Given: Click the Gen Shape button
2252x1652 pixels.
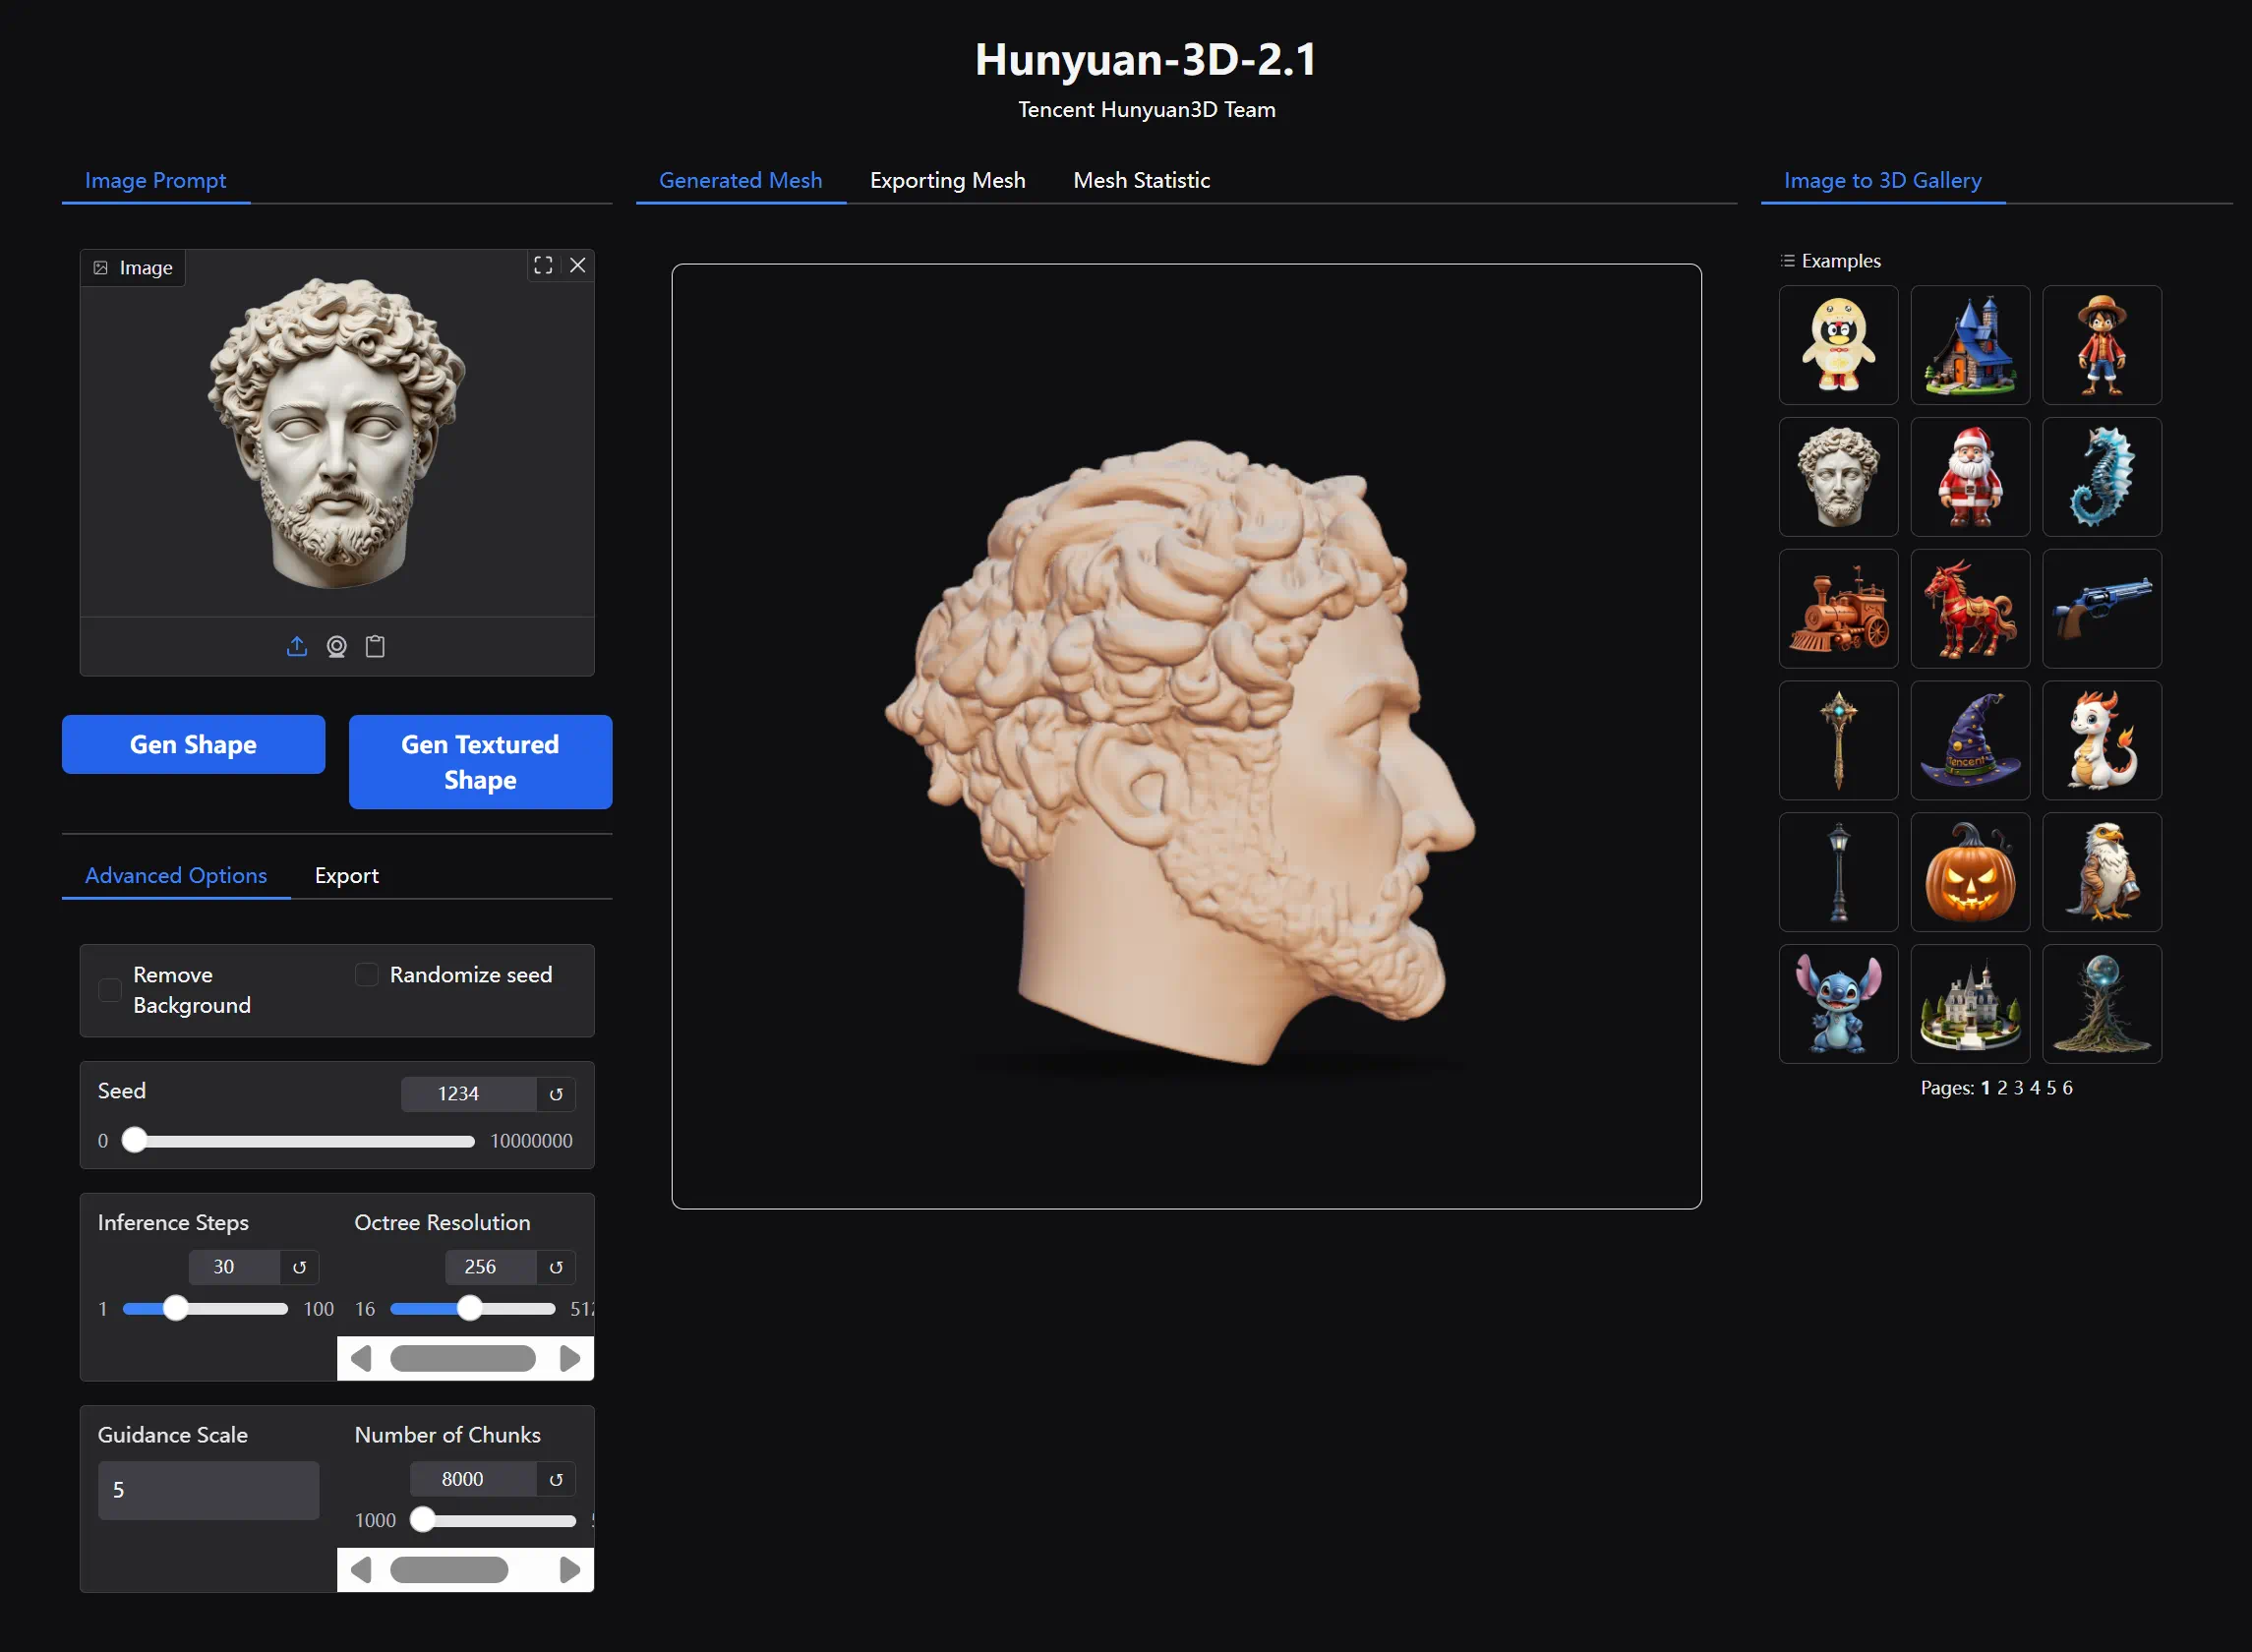Looking at the screenshot, I should coord(193,744).
